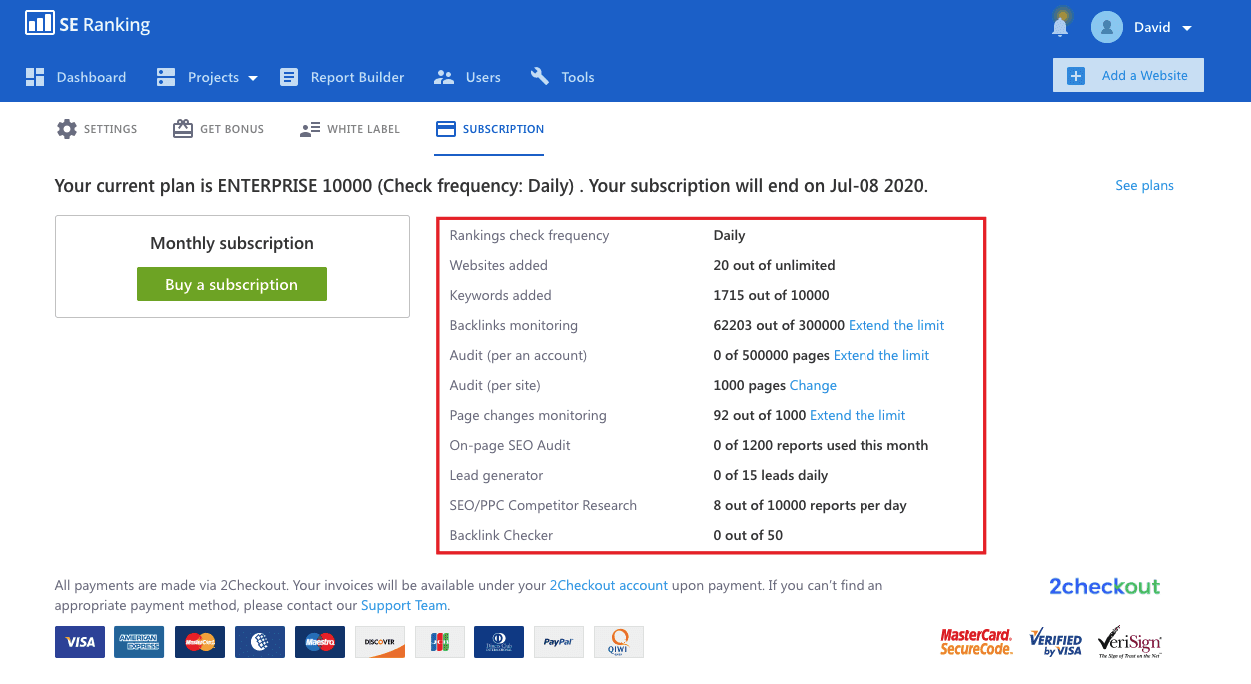Click the Subscription card icon
The image size is (1251, 684).
(446, 129)
